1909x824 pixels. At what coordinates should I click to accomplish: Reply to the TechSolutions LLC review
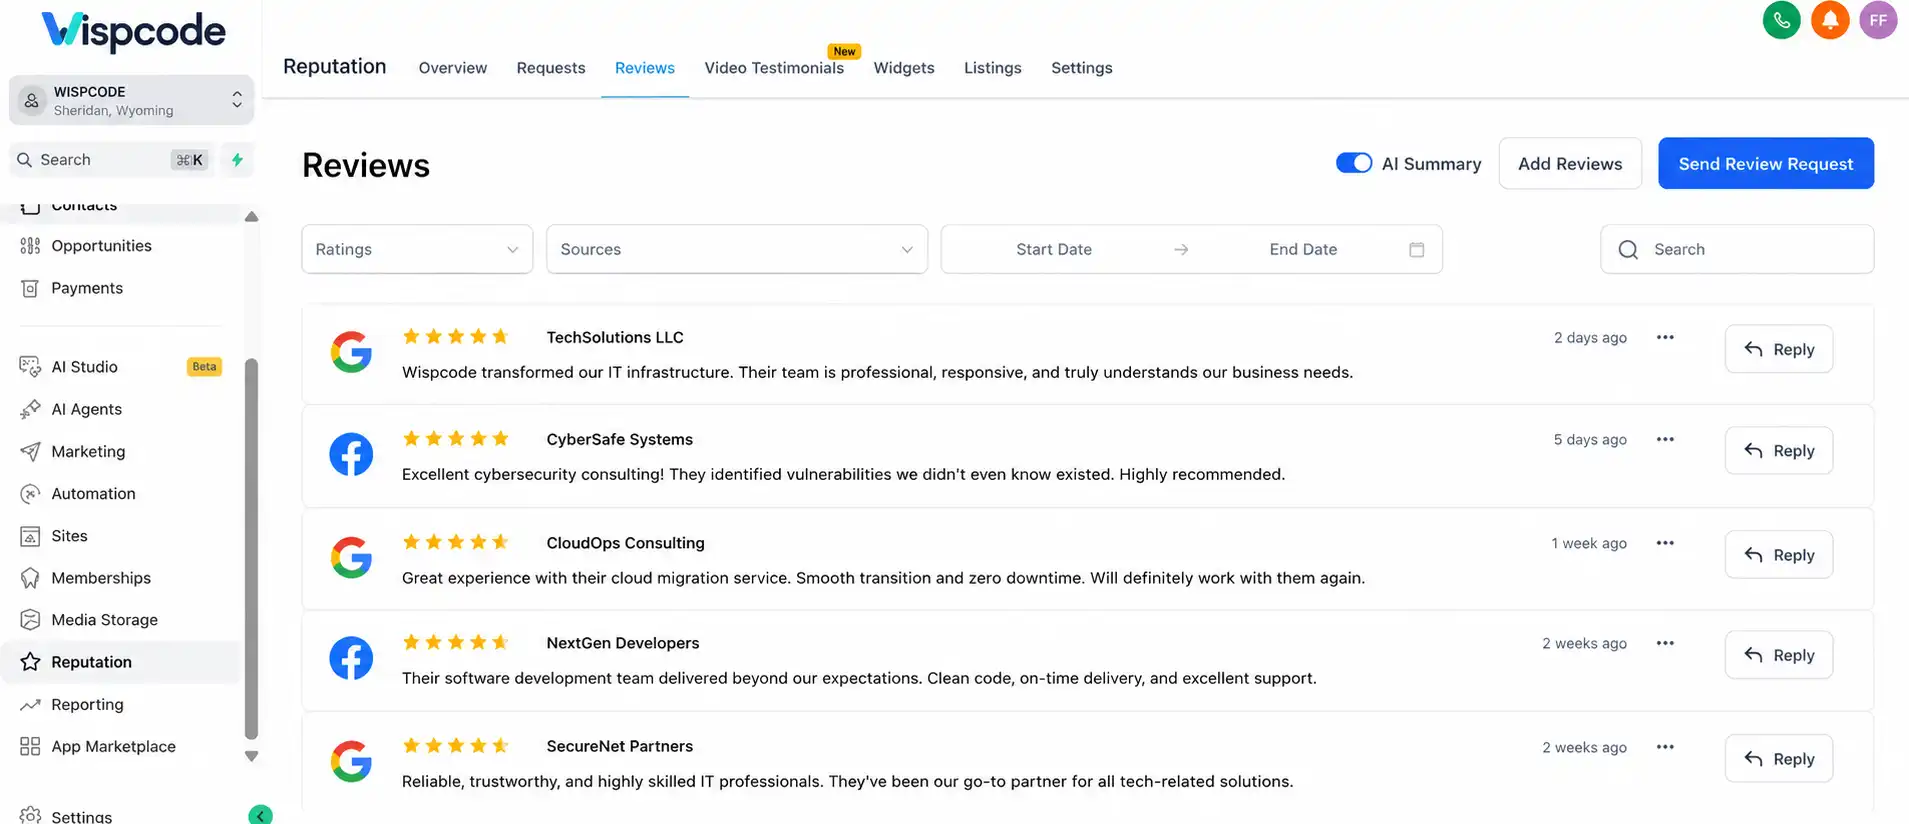click(1779, 349)
